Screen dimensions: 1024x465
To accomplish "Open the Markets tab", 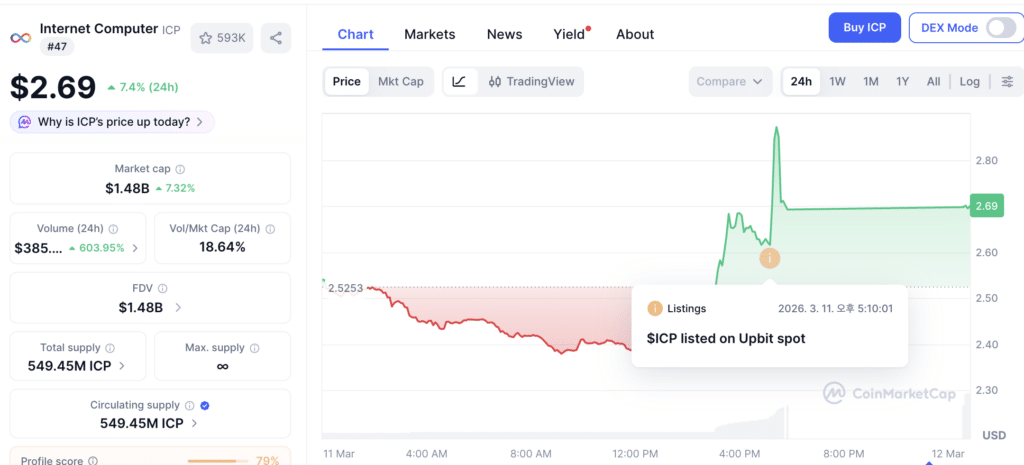I will point(430,35).
